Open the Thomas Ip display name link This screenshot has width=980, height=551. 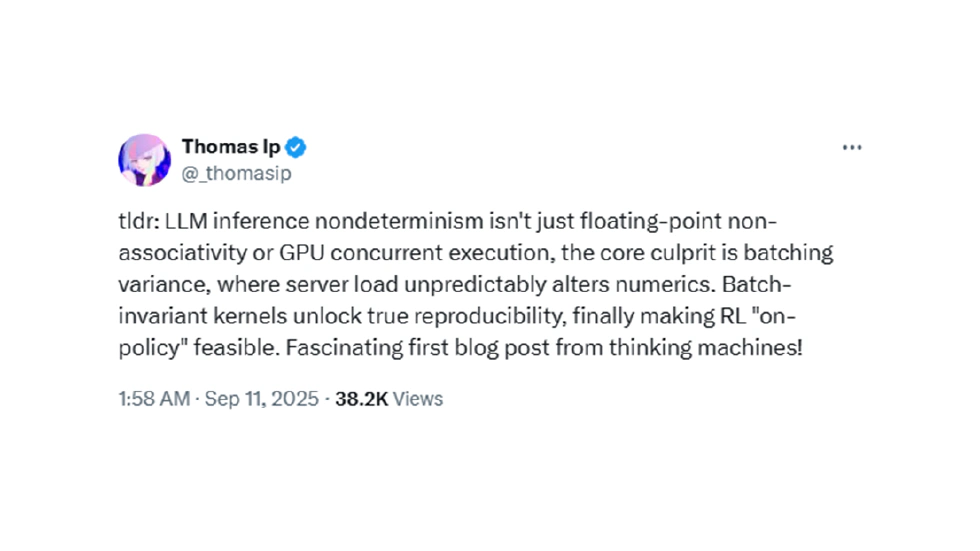[x=231, y=148]
